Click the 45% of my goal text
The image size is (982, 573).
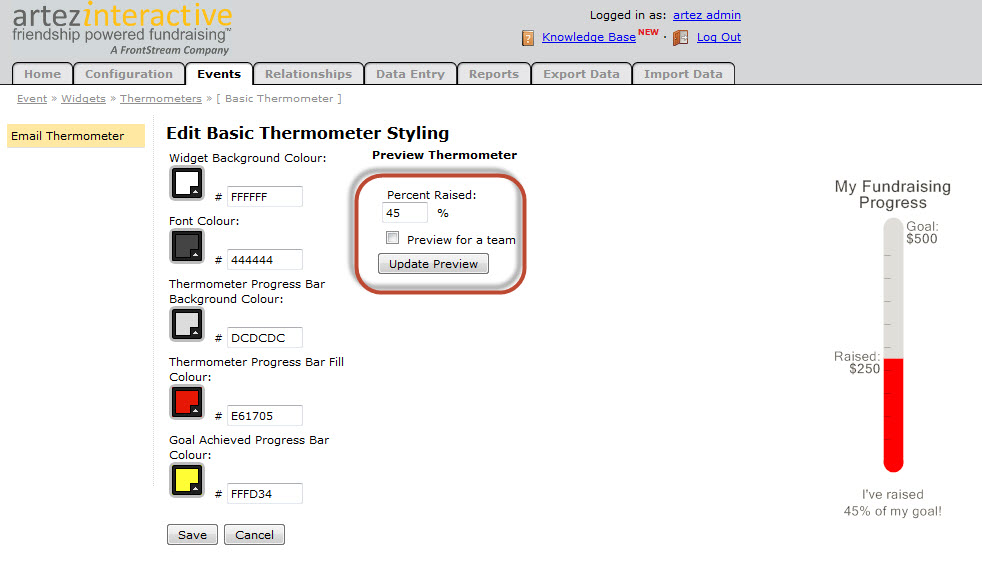click(892, 511)
